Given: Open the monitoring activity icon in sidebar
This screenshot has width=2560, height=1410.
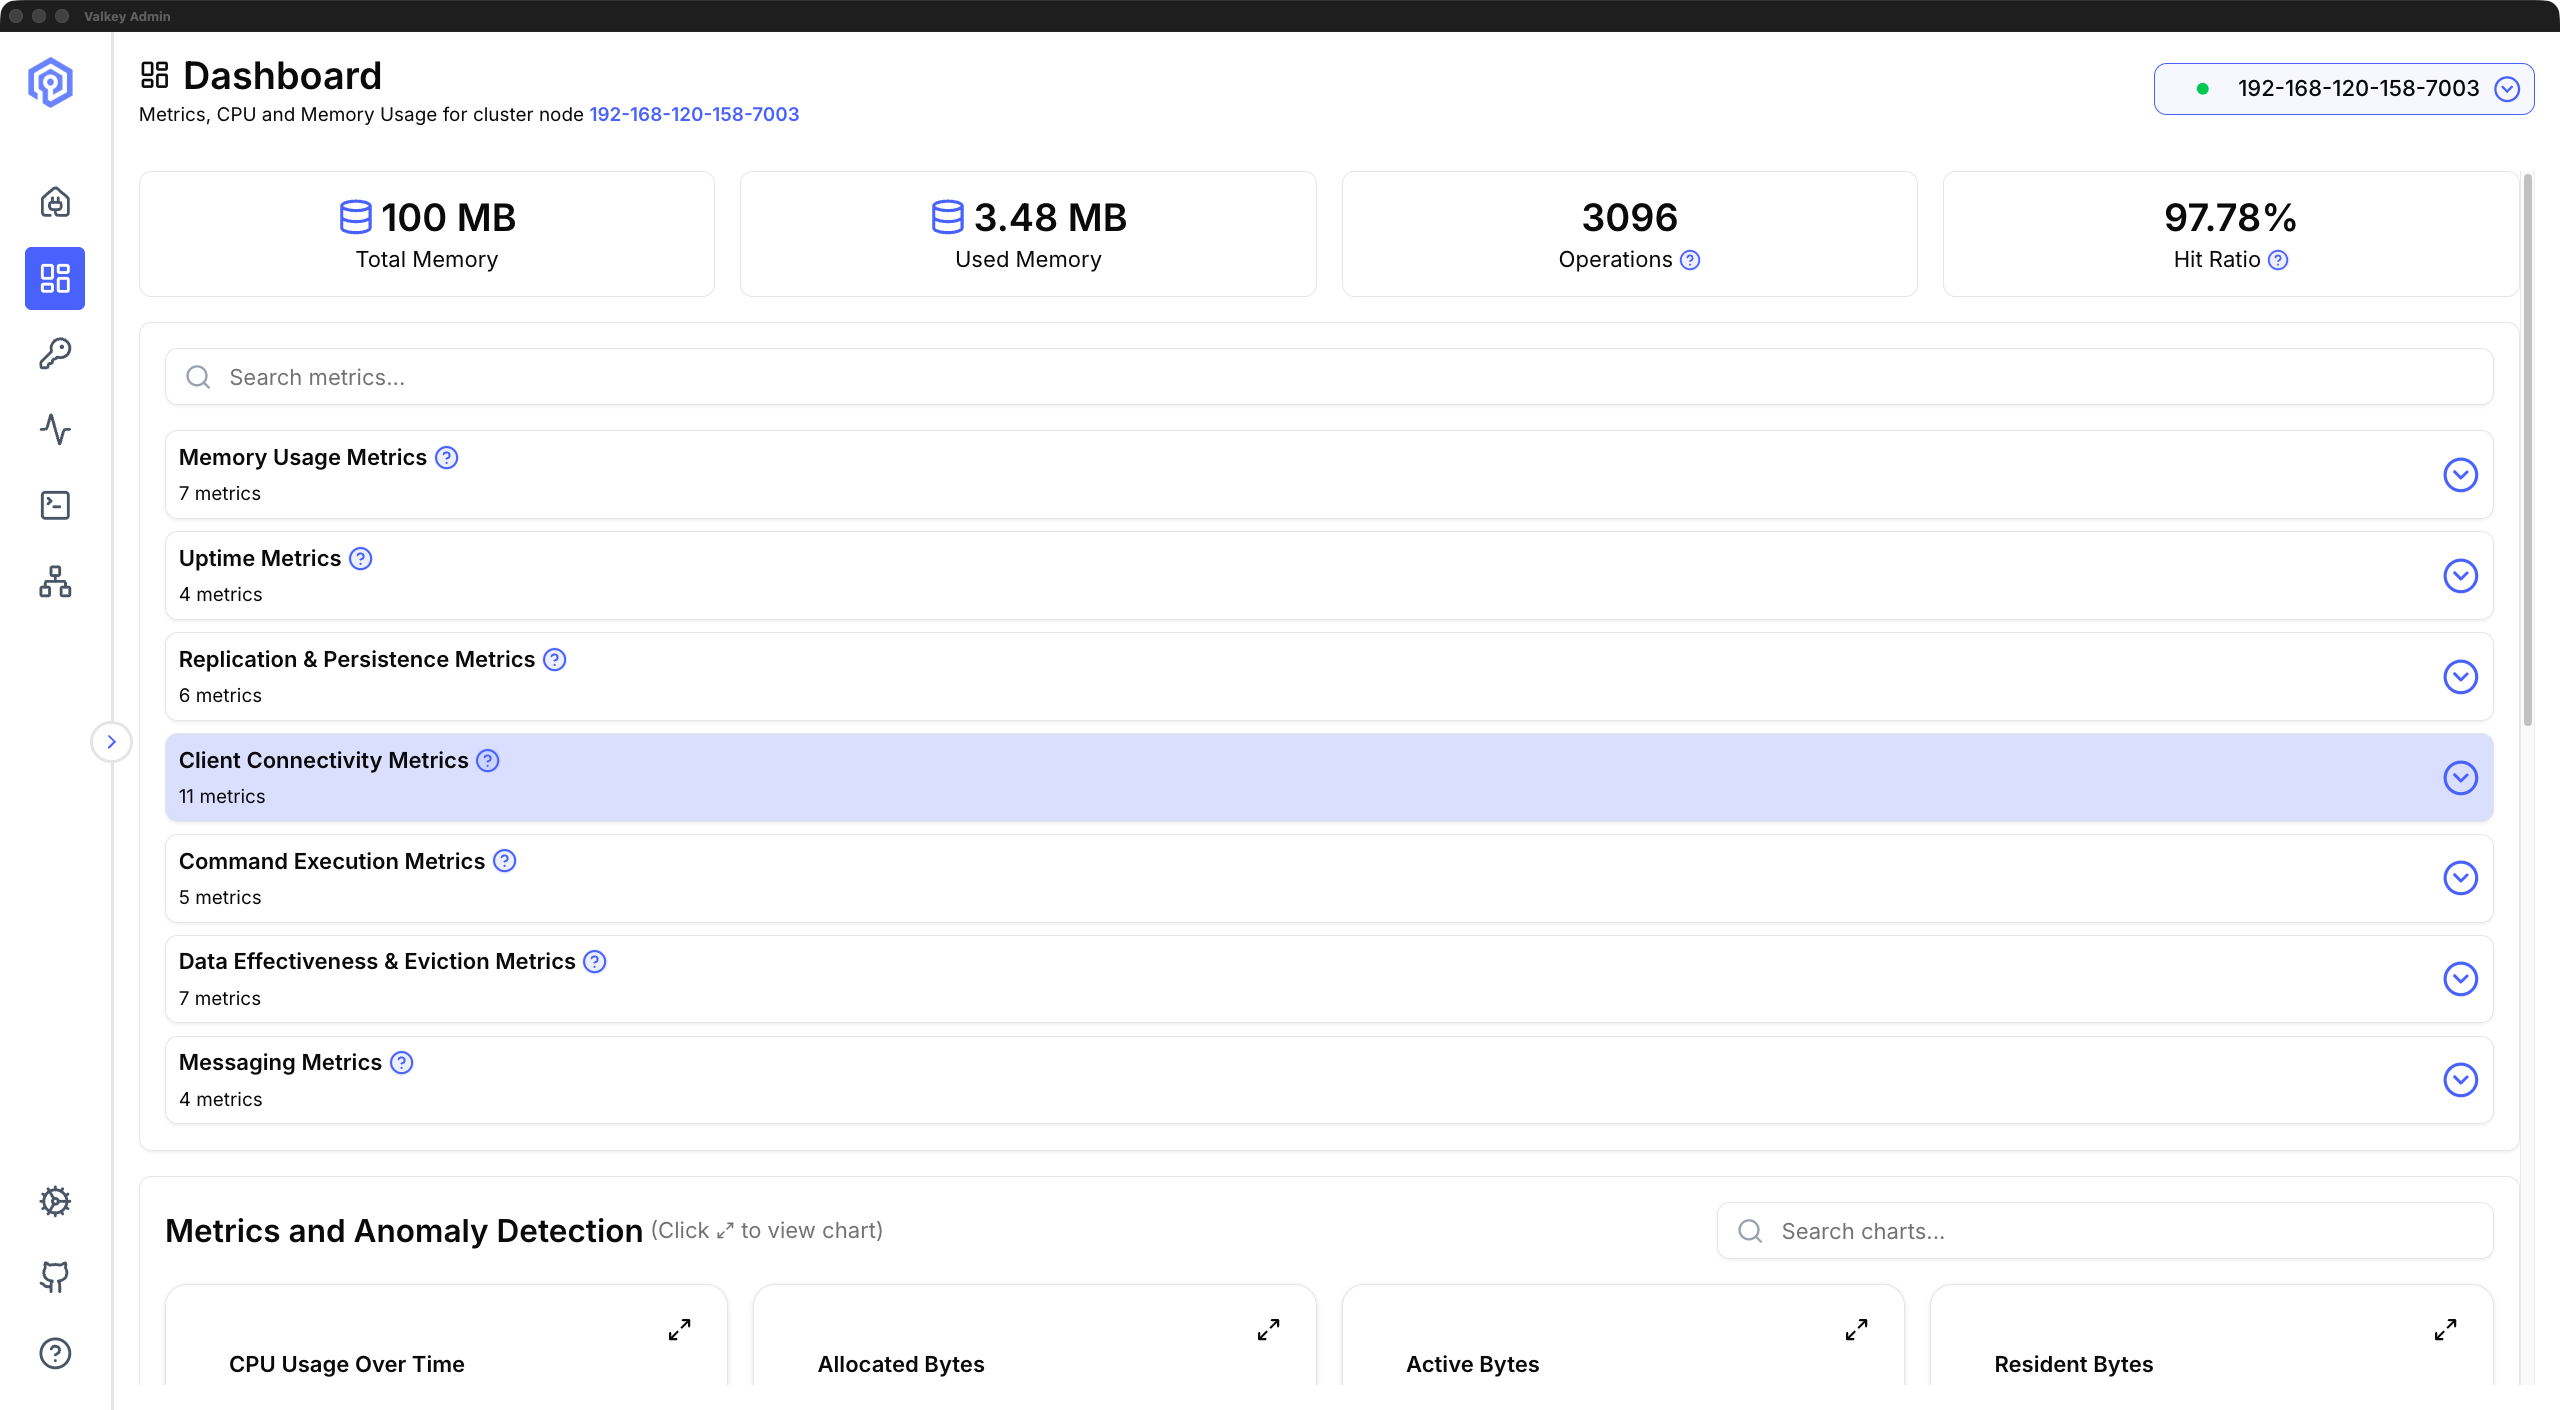Looking at the screenshot, I should pos(55,429).
